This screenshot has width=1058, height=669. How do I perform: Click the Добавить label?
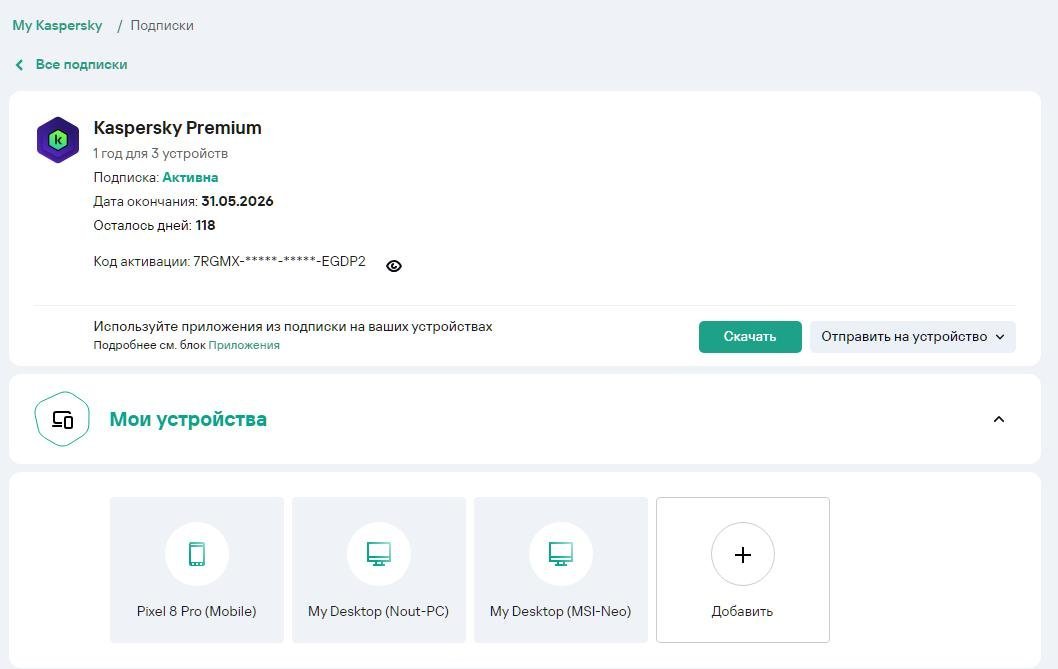pyautogui.click(x=742, y=612)
